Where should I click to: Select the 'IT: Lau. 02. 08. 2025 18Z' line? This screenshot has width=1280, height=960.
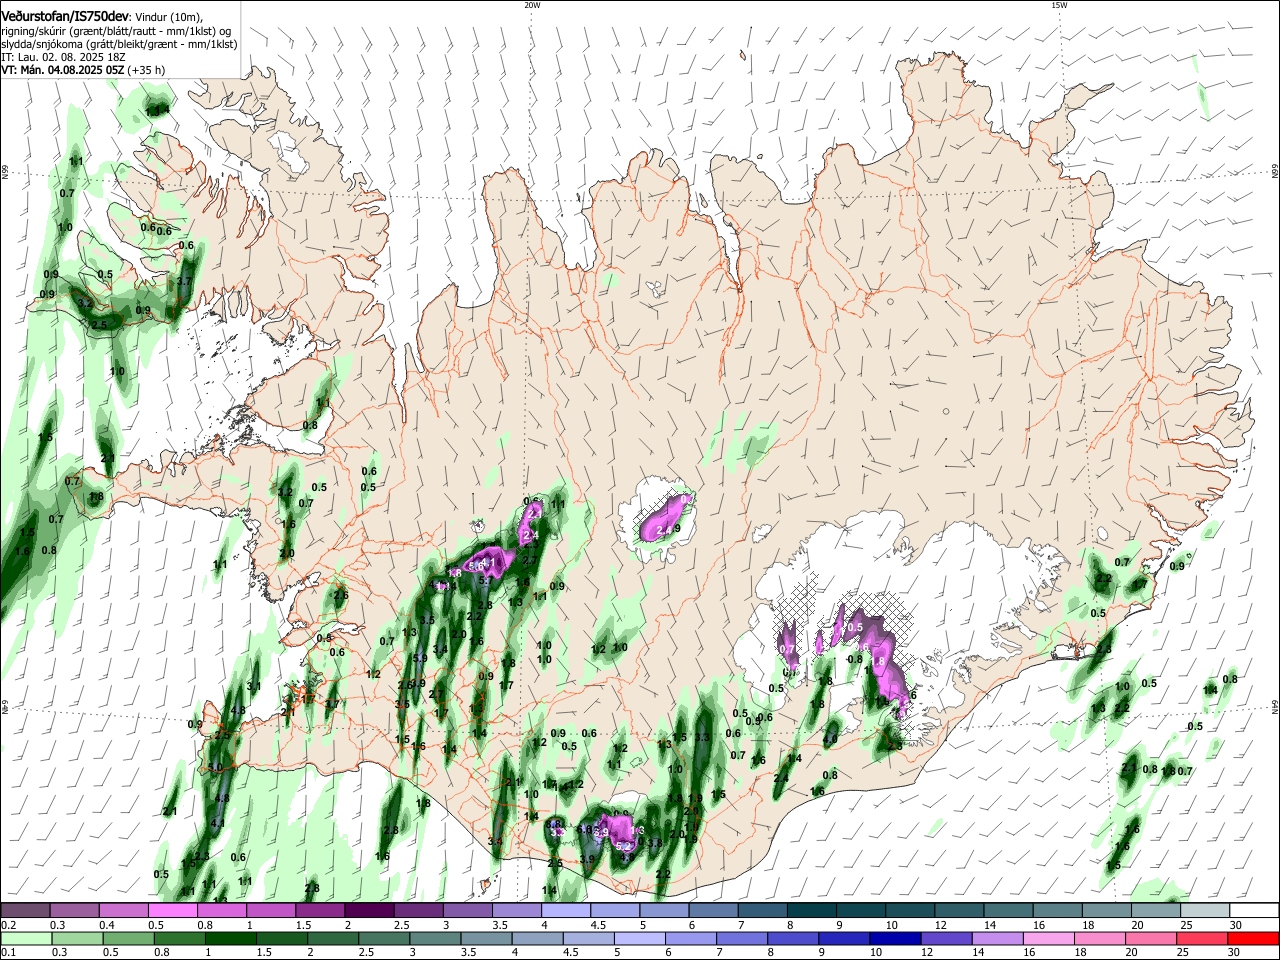pos(63,57)
